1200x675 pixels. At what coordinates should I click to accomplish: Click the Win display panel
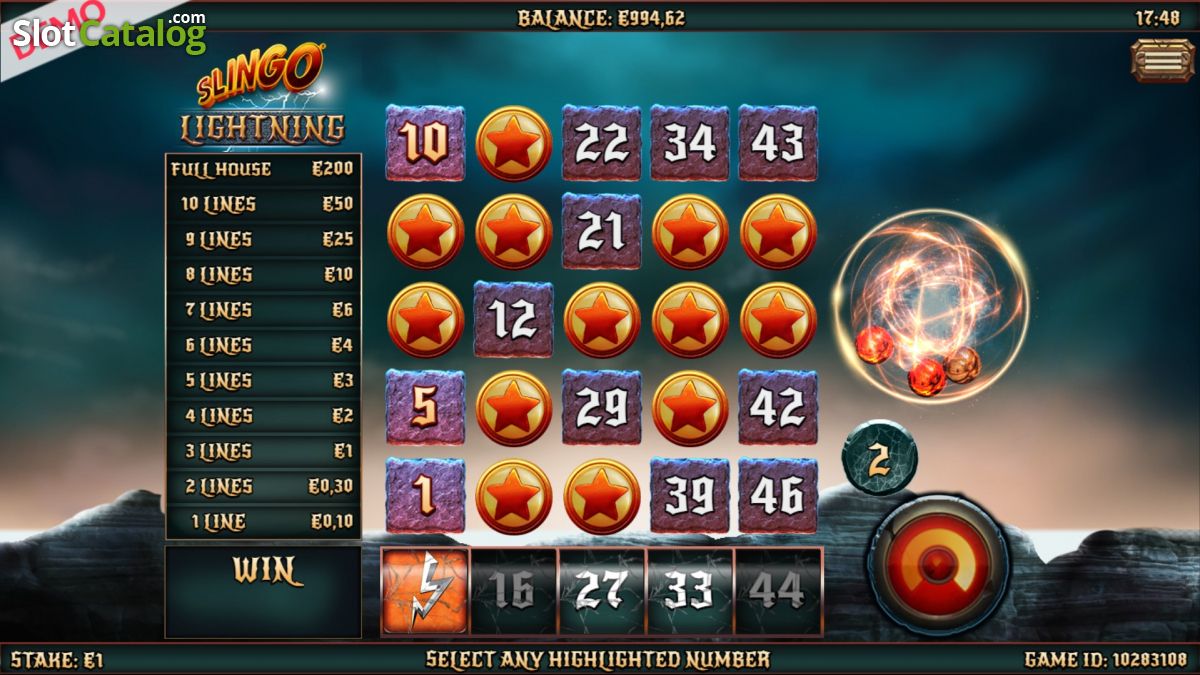[263, 591]
